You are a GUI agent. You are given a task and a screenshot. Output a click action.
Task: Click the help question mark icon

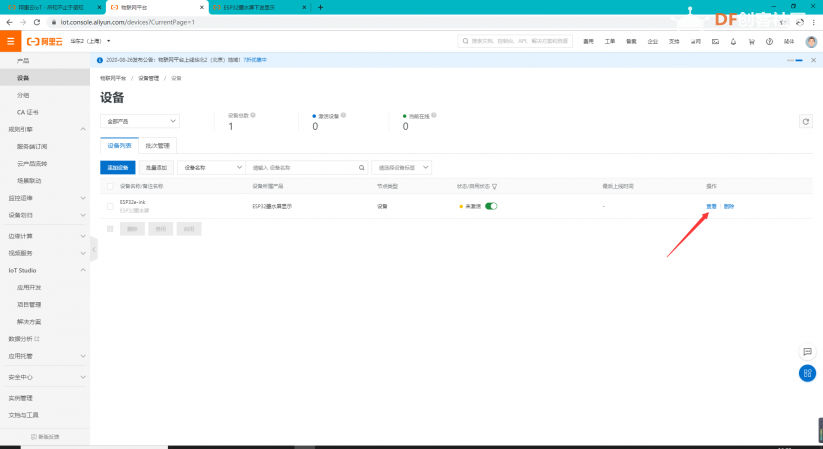[x=769, y=41]
